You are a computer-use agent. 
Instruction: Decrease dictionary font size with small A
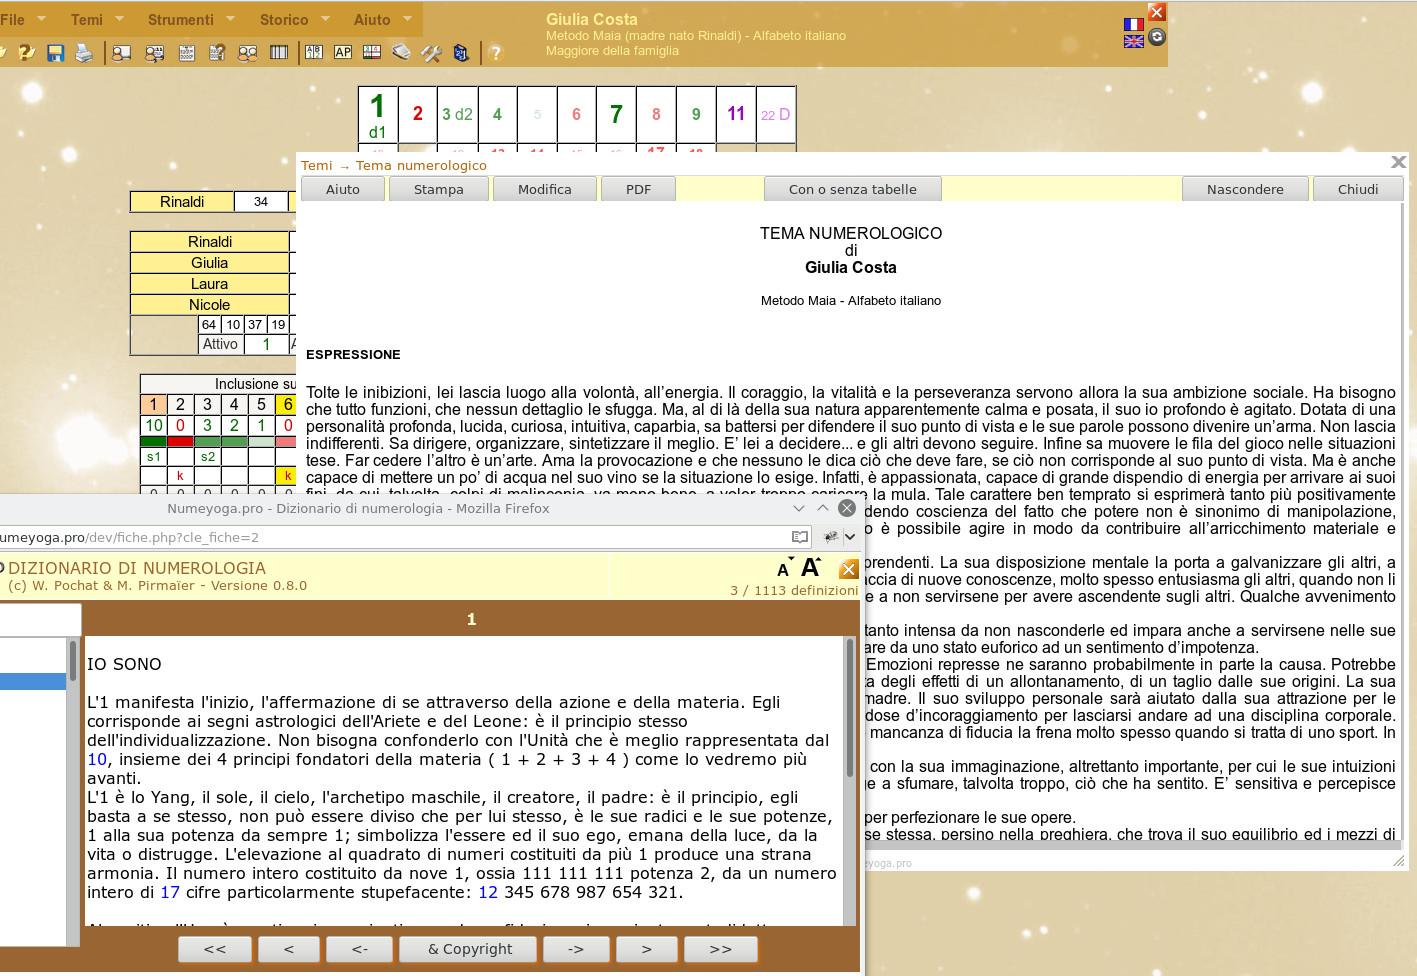784,570
